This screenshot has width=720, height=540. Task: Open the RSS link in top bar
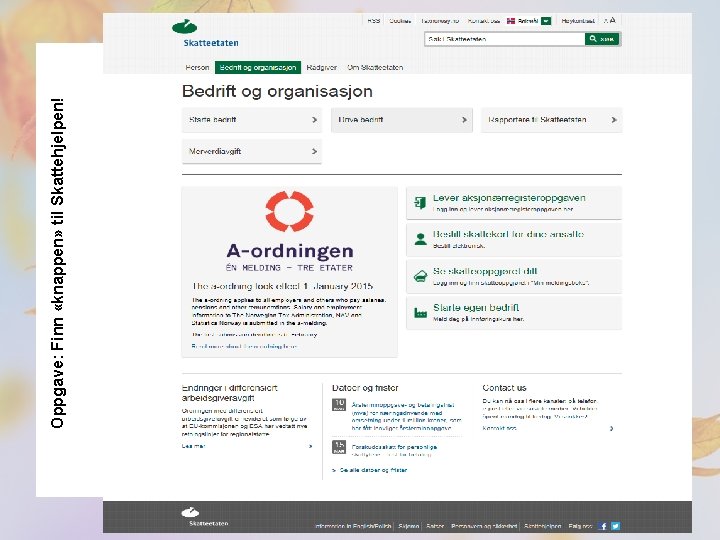373,21
